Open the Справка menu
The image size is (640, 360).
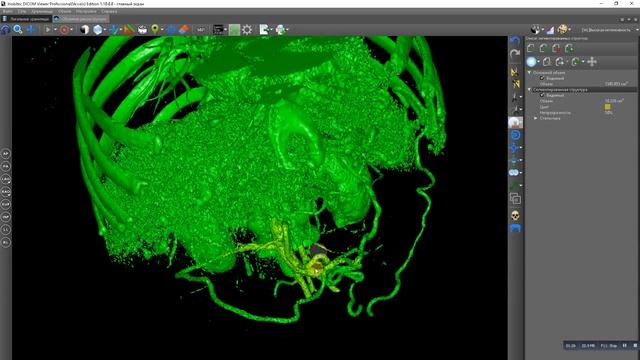click(x=109, y=11)
